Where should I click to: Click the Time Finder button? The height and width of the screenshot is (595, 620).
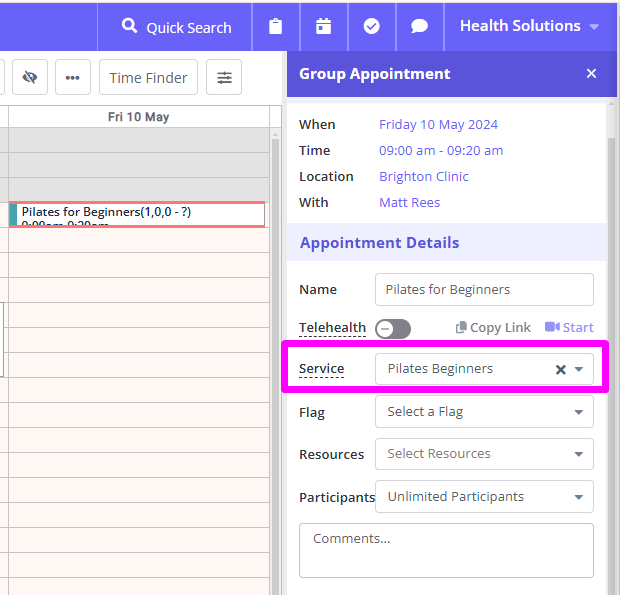click(148, 77)
